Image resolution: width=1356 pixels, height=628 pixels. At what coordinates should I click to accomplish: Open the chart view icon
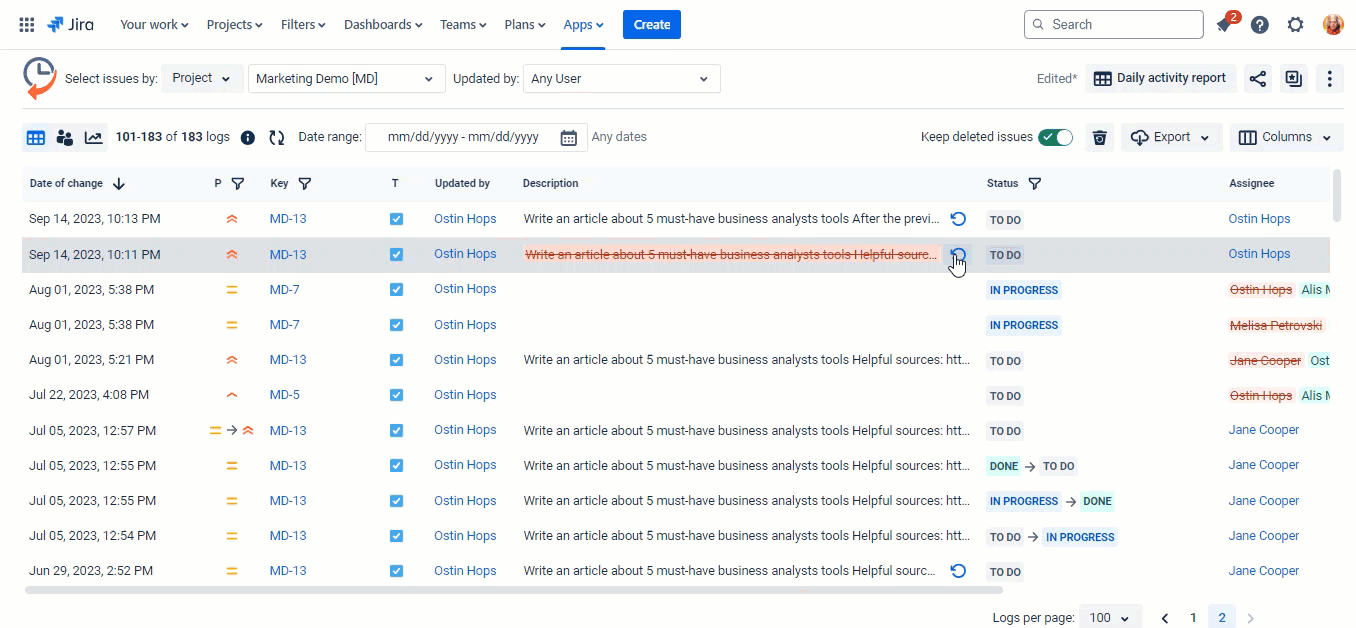94,138
